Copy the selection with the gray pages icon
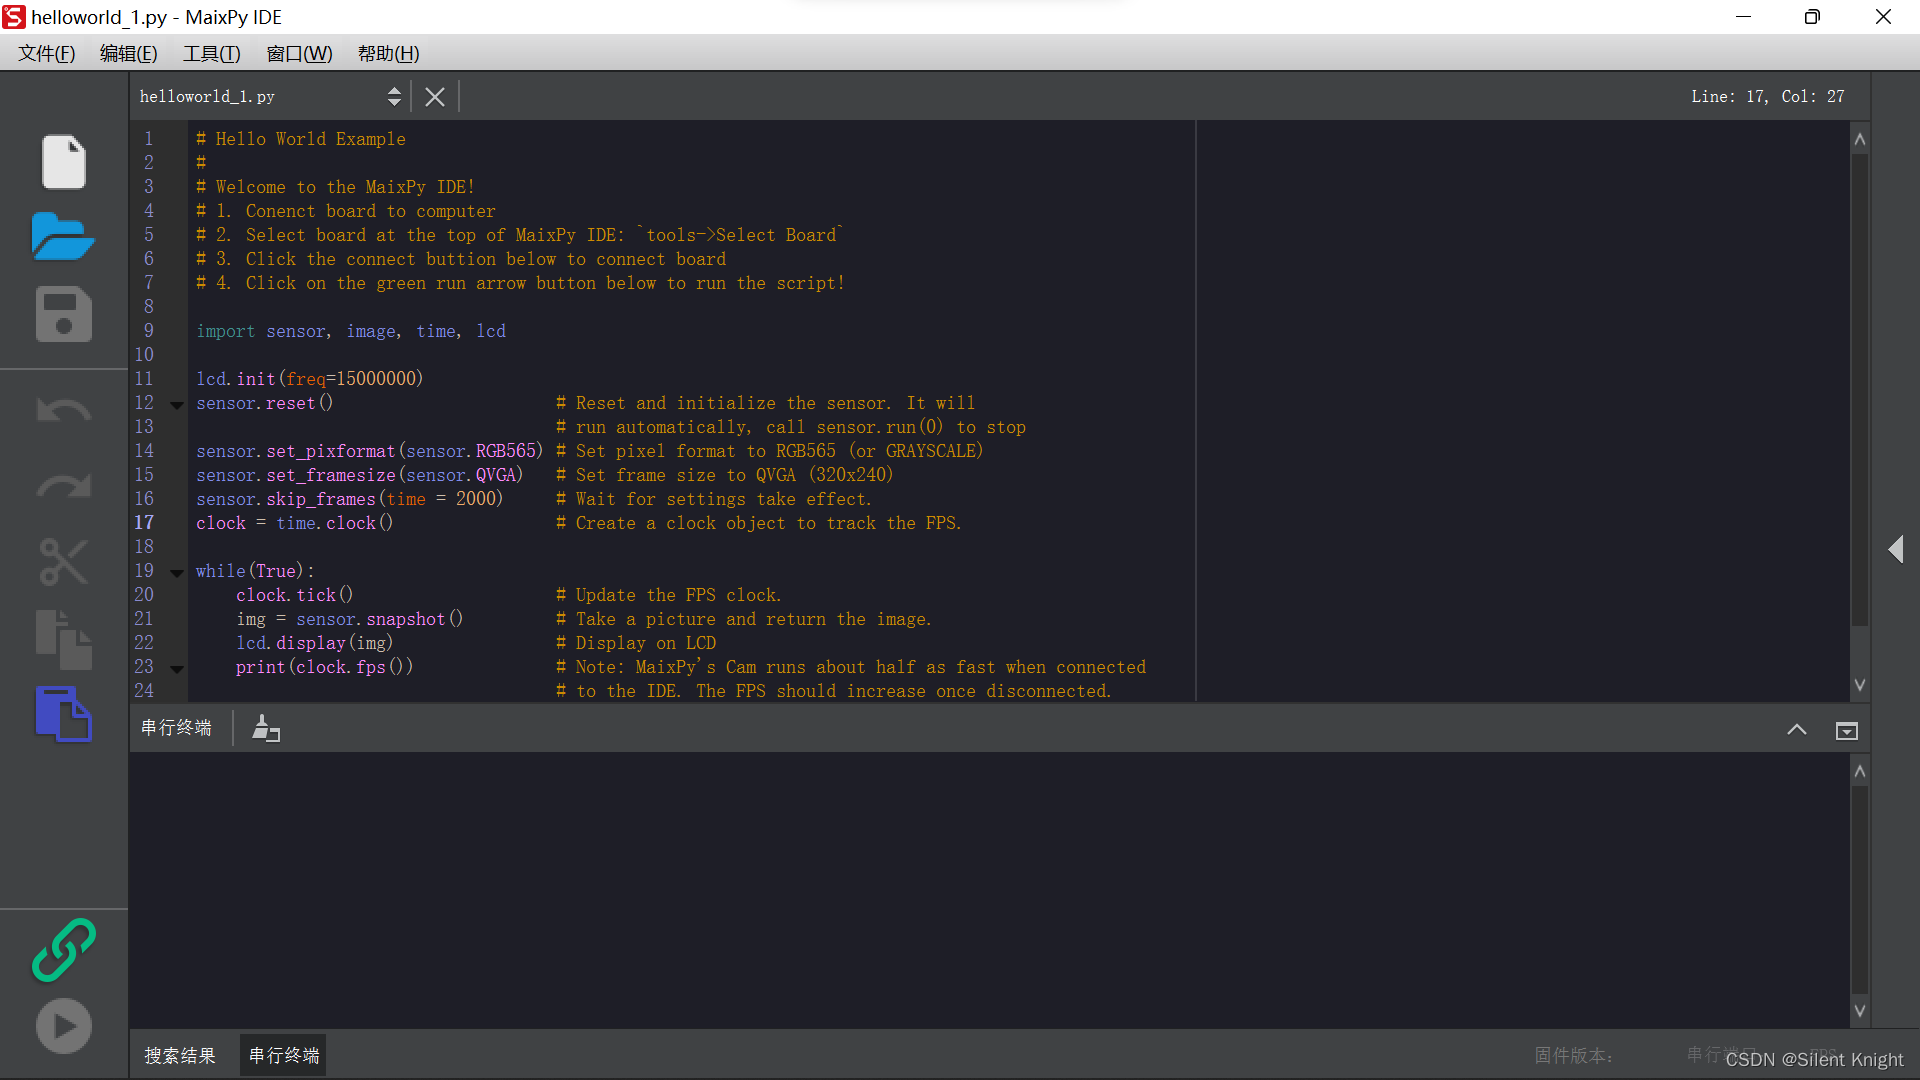The width and height of the screenshot is (1920, 1080). pyautogui.click(x=64, y=640)
